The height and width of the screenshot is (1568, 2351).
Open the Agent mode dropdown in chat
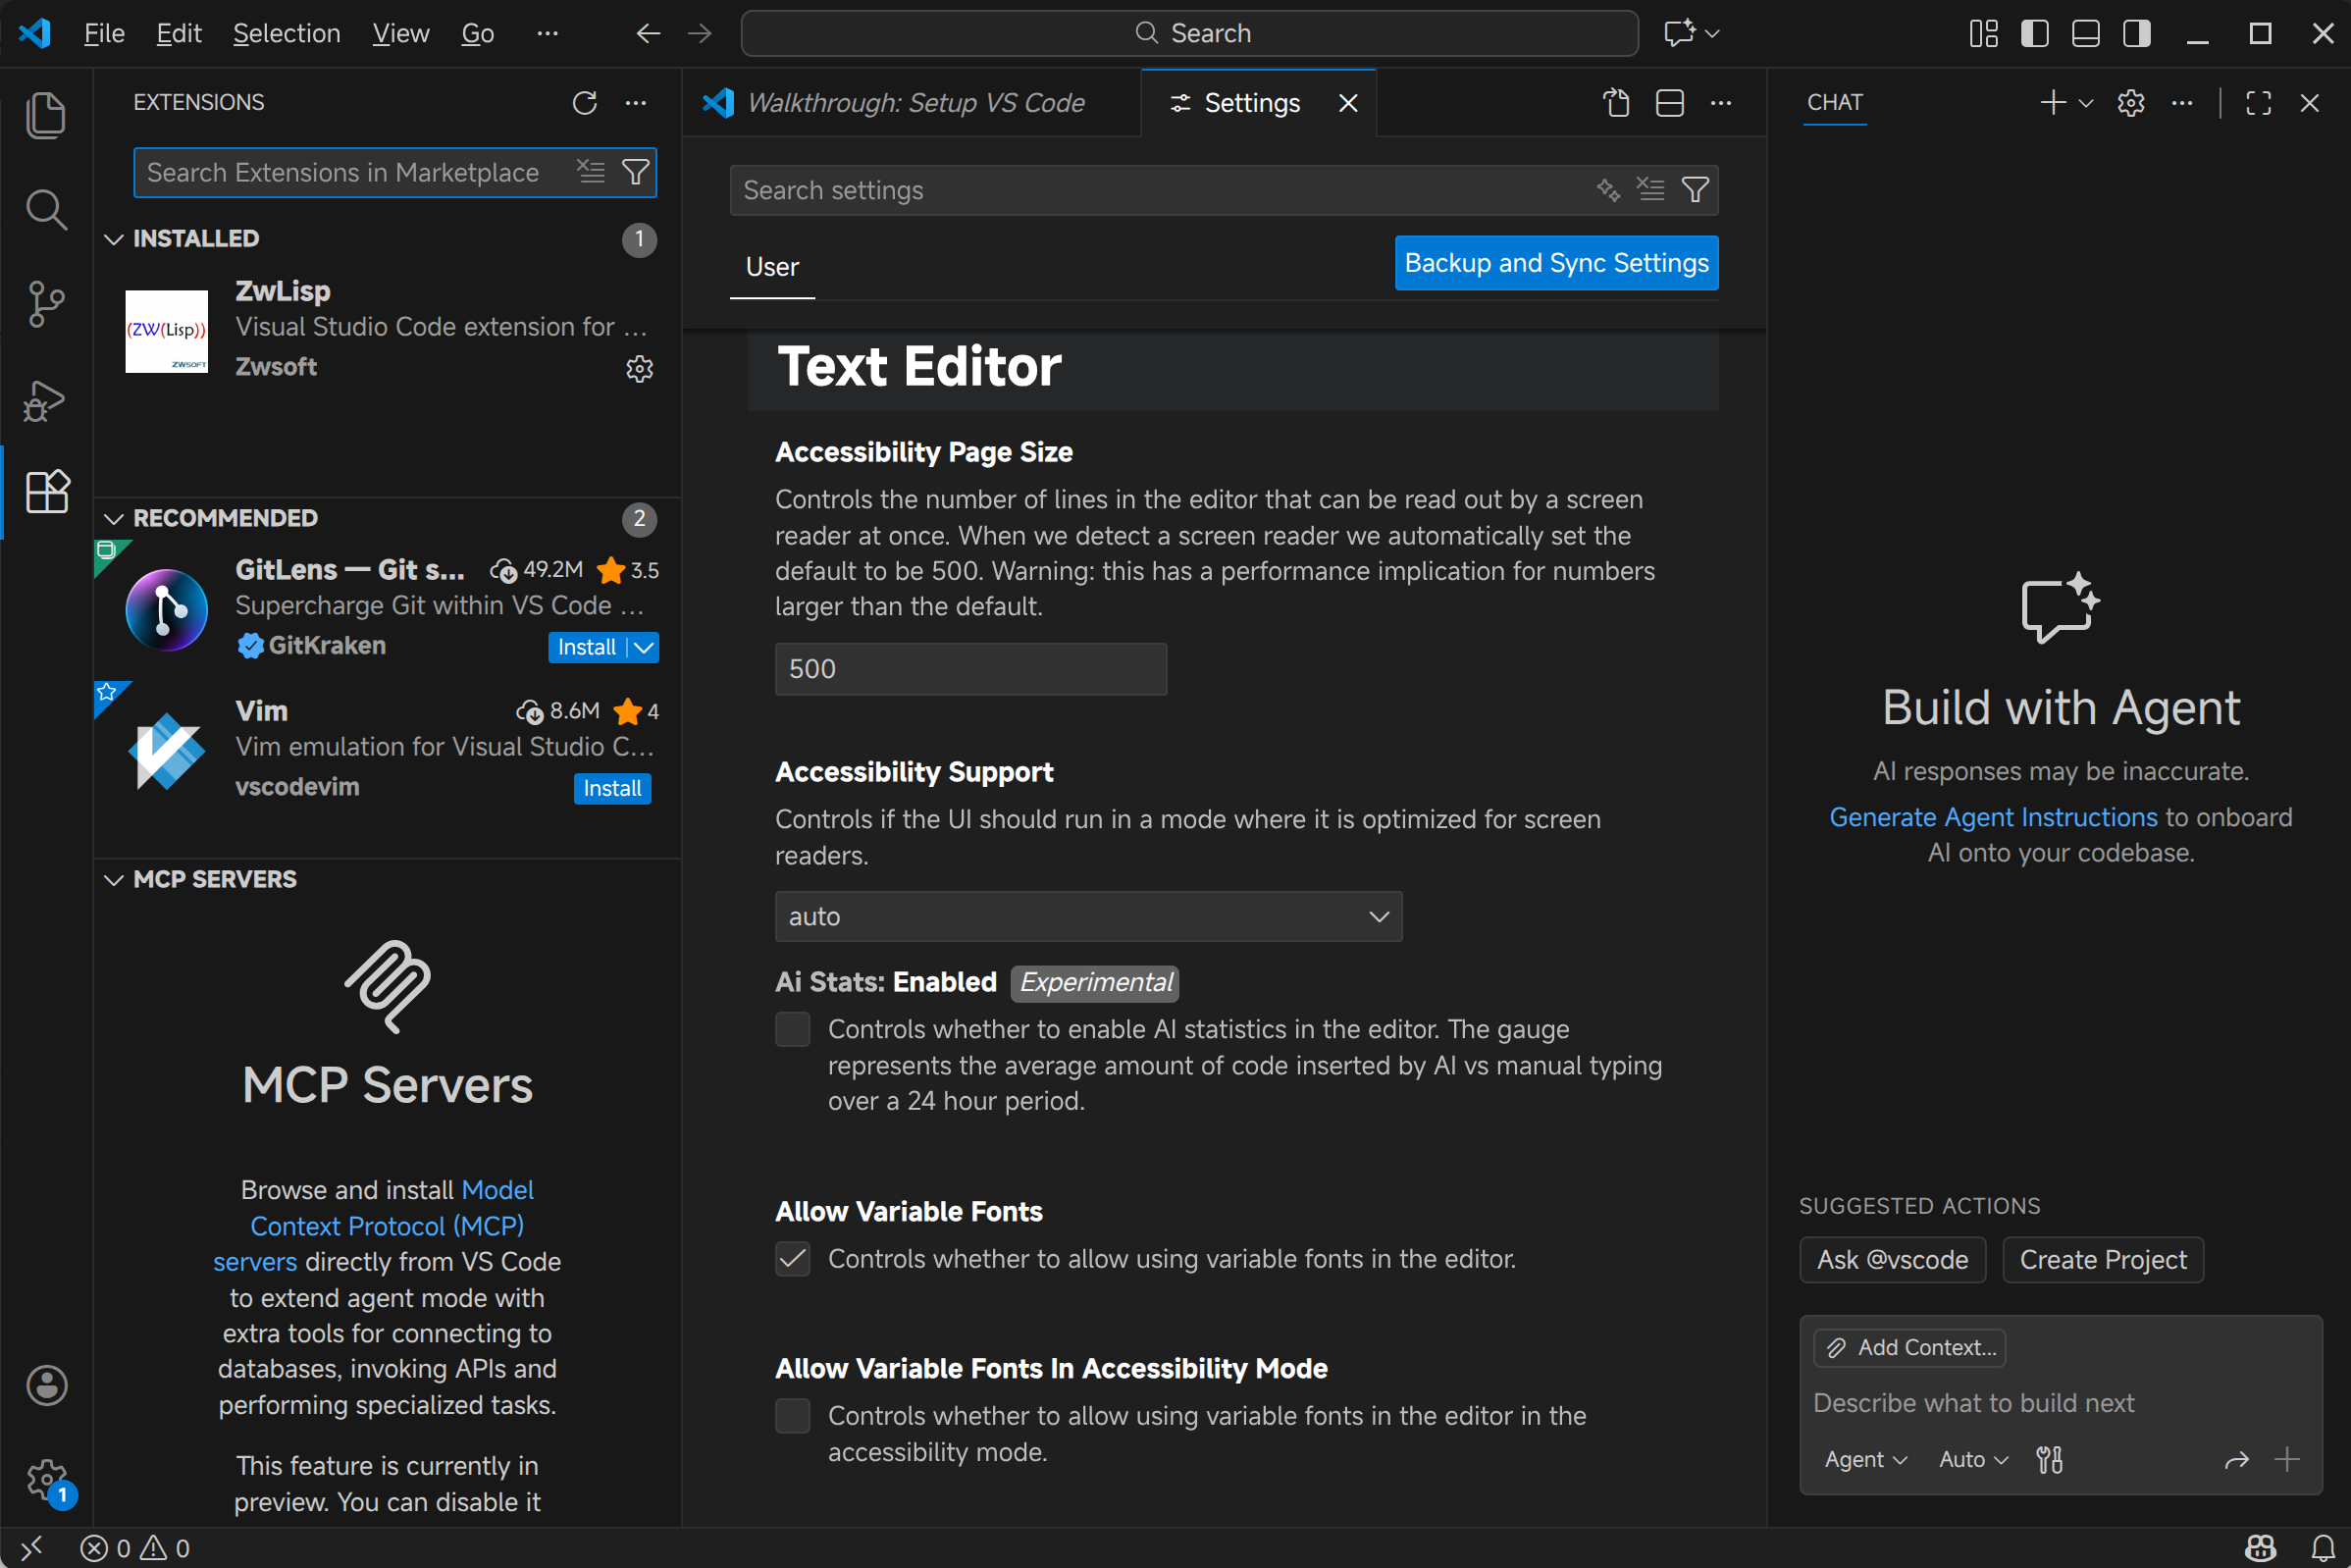1865,1459
